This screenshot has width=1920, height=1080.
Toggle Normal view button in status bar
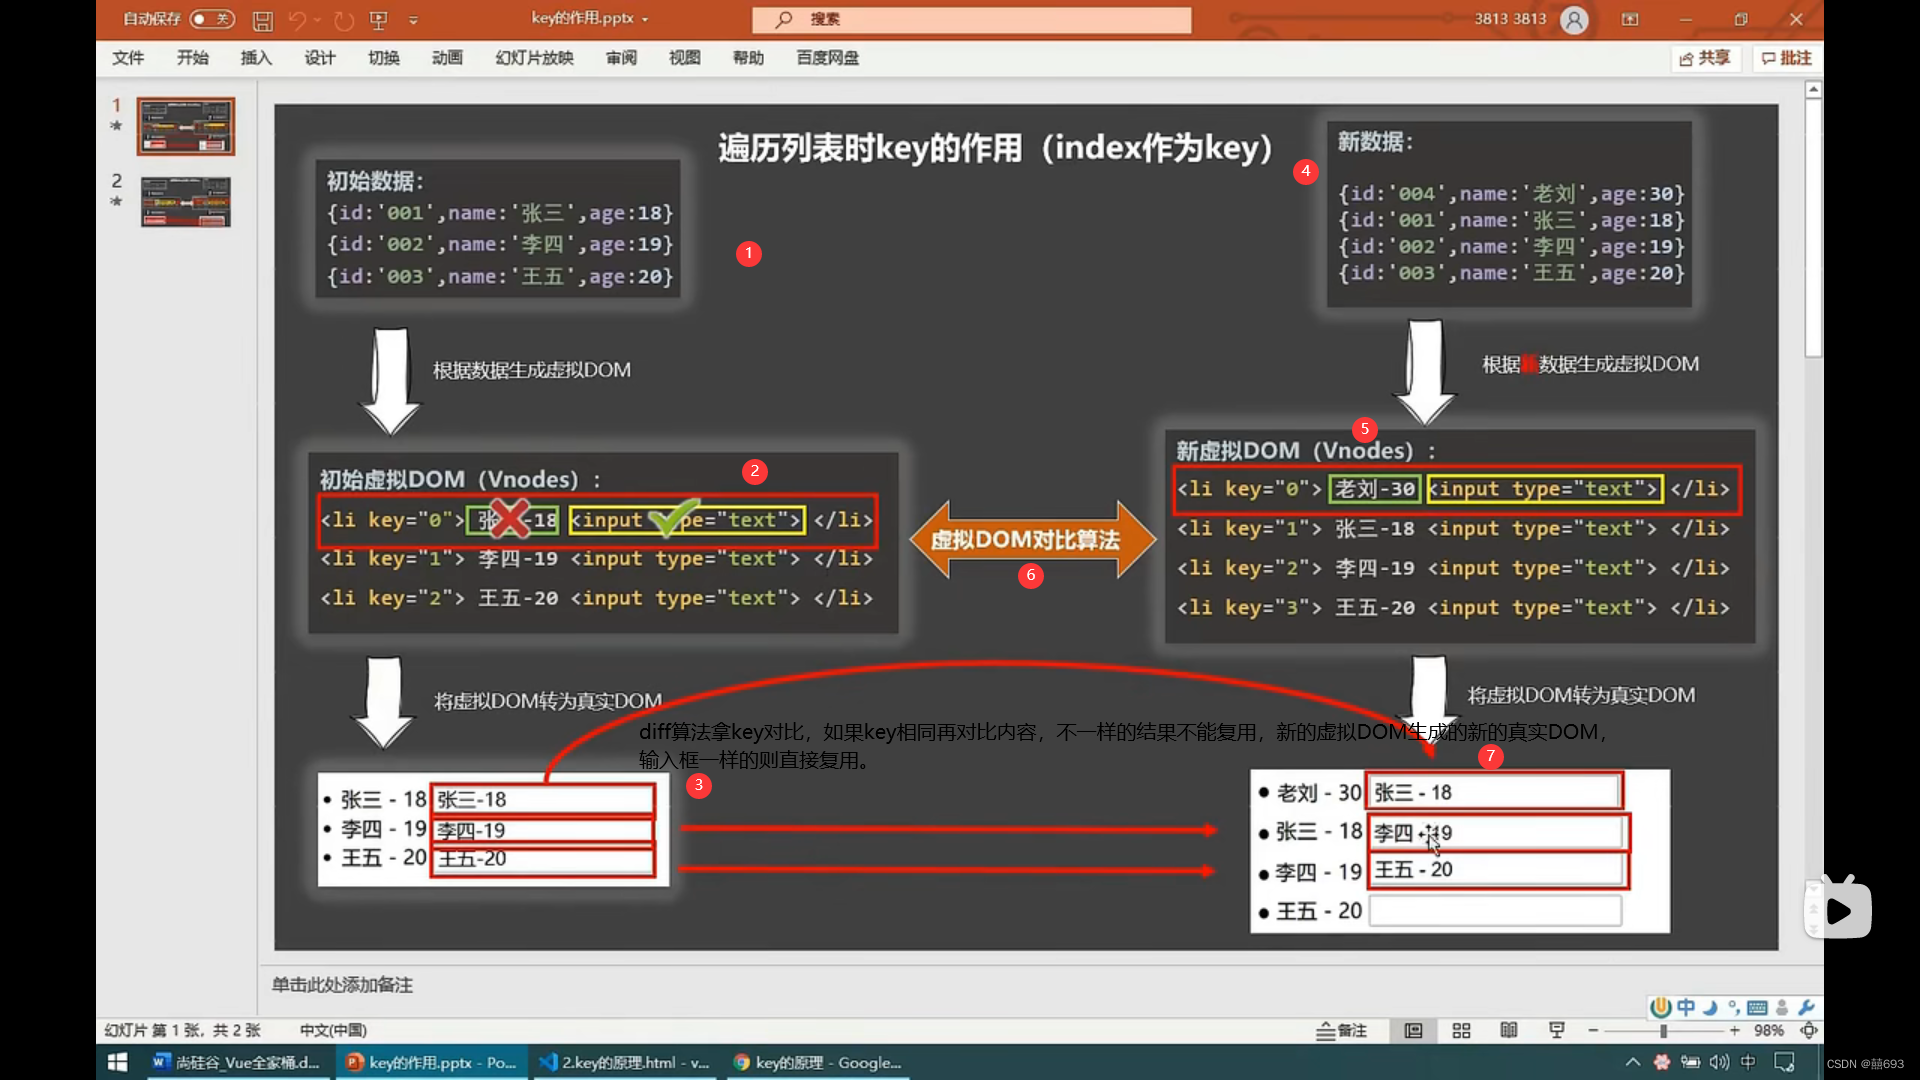(1413, 1030)
